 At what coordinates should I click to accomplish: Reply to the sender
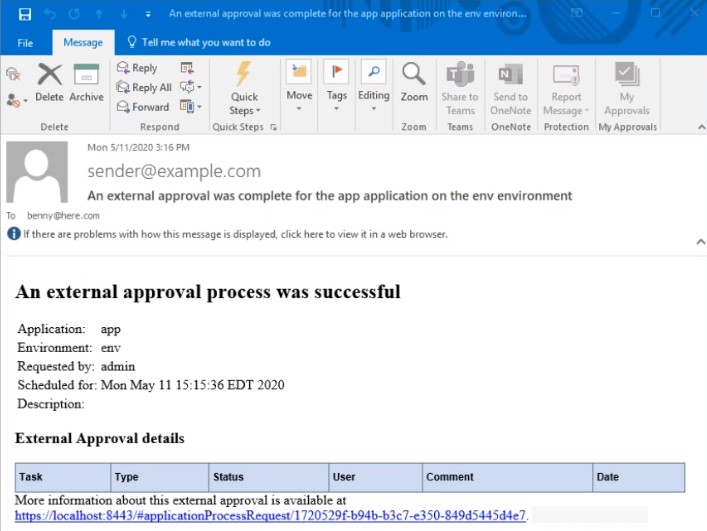137,68
